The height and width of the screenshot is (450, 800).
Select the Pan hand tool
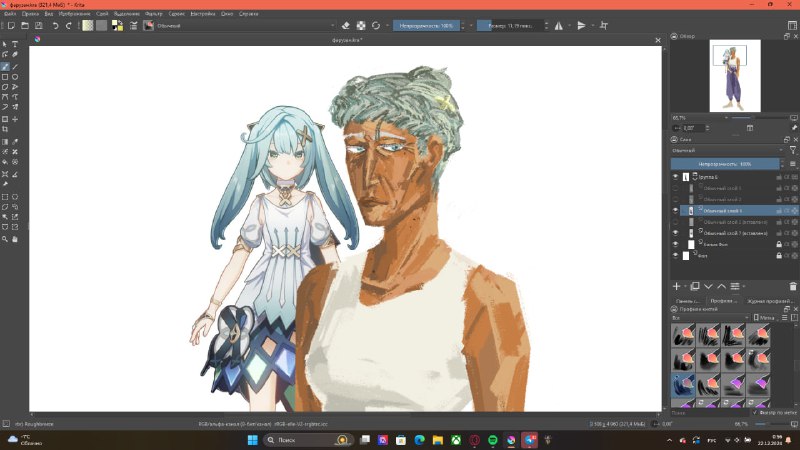15,239
